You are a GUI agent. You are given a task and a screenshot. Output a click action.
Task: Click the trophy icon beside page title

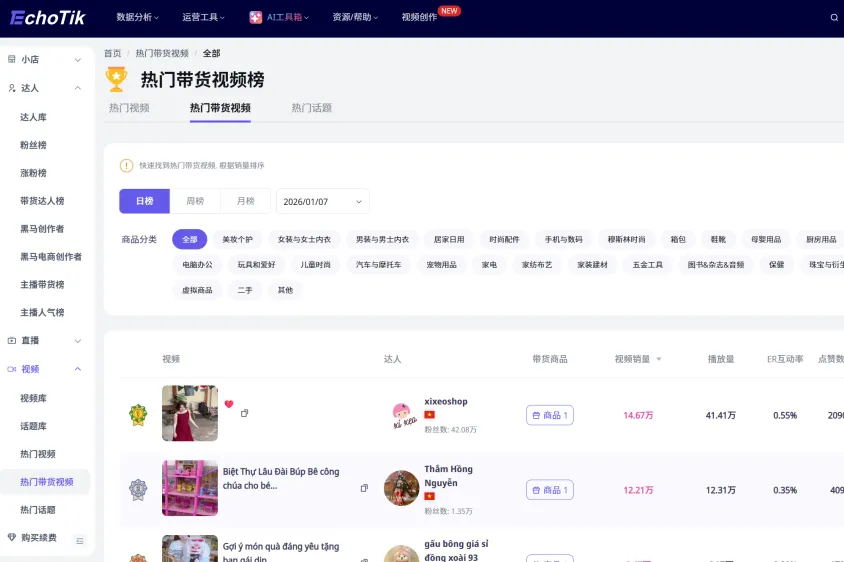(x=116, y=79)
